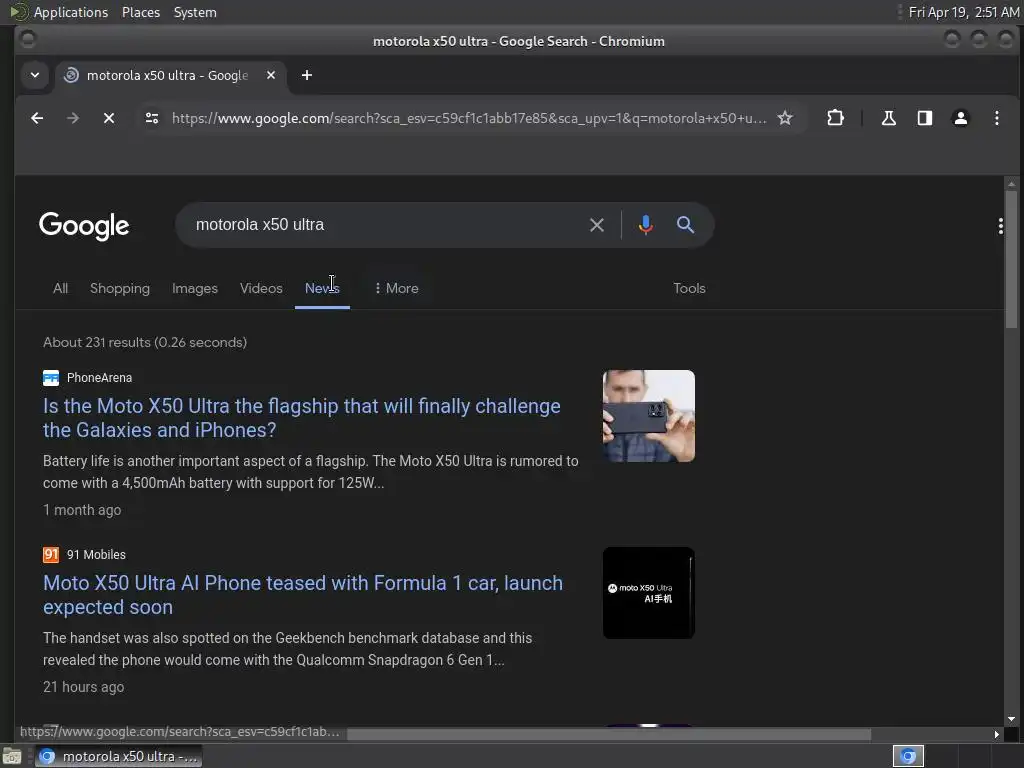Click the 91 Mobiles orange favicon
Image resolution: width=1024 pixels, height=768 pixels.
click(51, 554)
